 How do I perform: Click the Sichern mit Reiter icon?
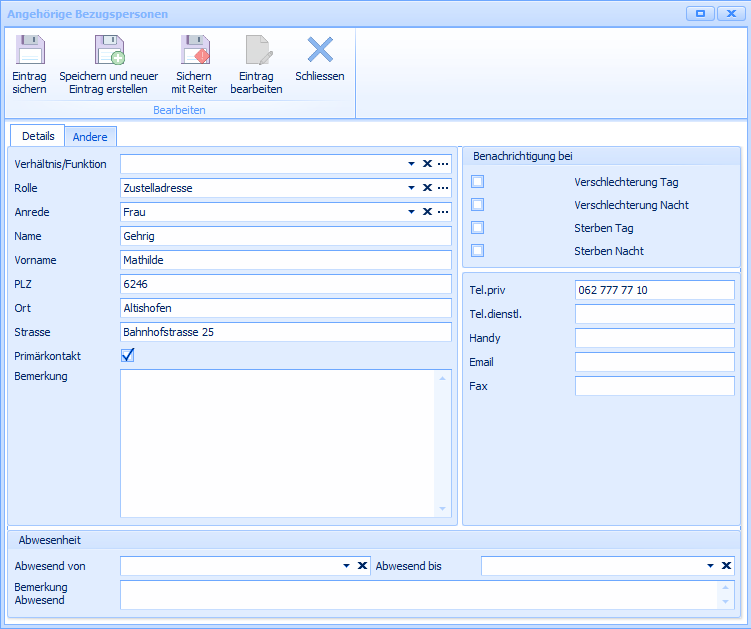194,51
